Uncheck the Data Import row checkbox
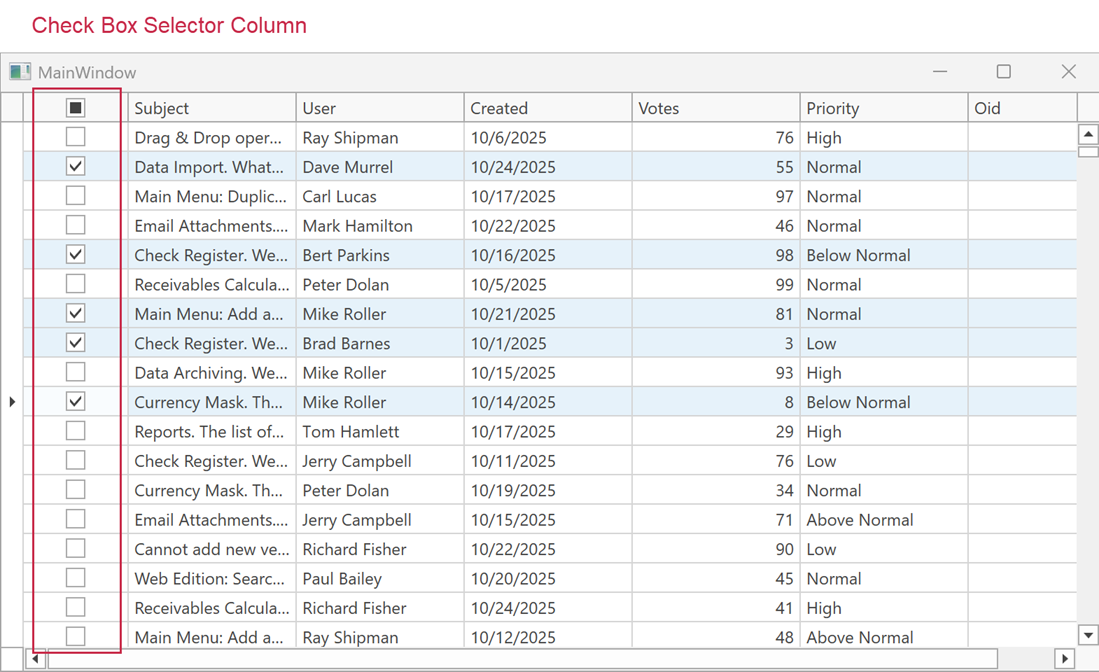1099x672 pixels. coord(75,165)
